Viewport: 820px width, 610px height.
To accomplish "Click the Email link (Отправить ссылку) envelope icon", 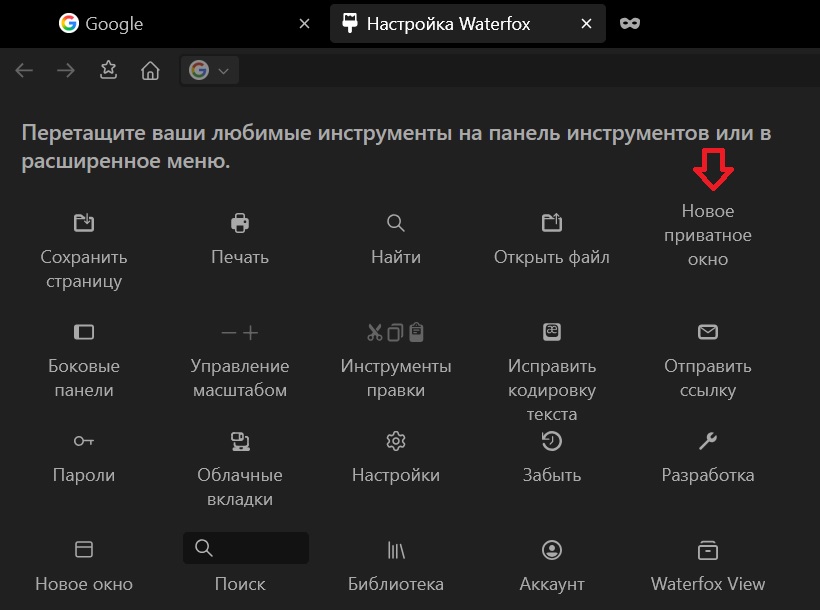I will point(708,332).
